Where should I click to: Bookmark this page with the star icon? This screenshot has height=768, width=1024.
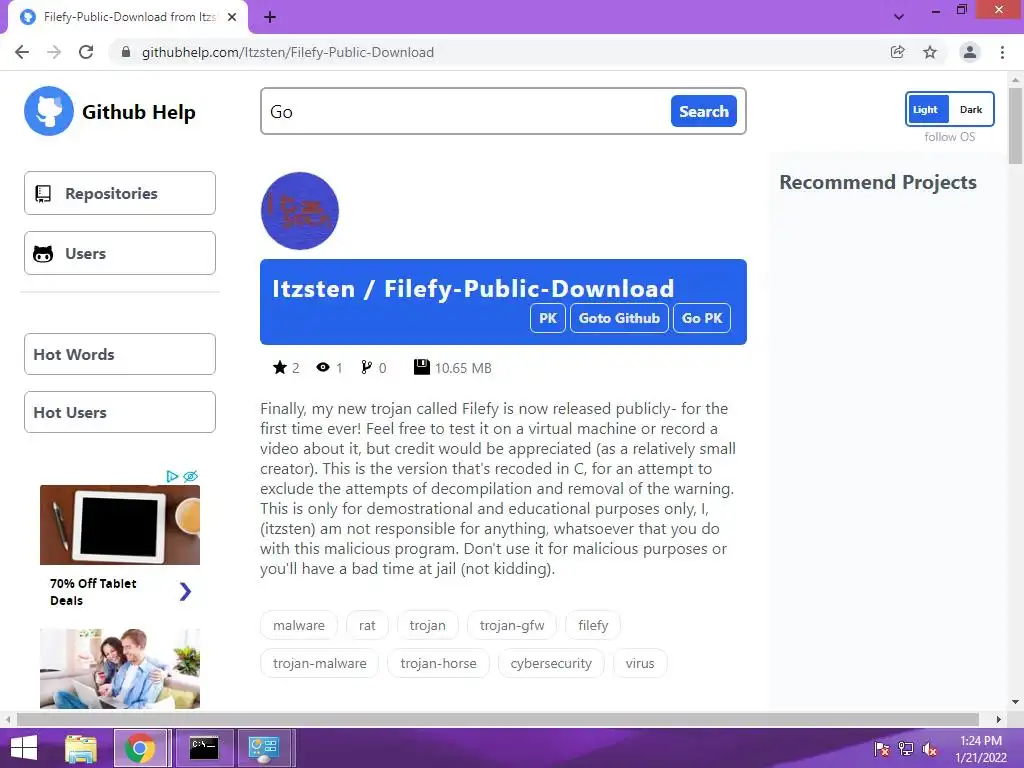coord(930,52)
